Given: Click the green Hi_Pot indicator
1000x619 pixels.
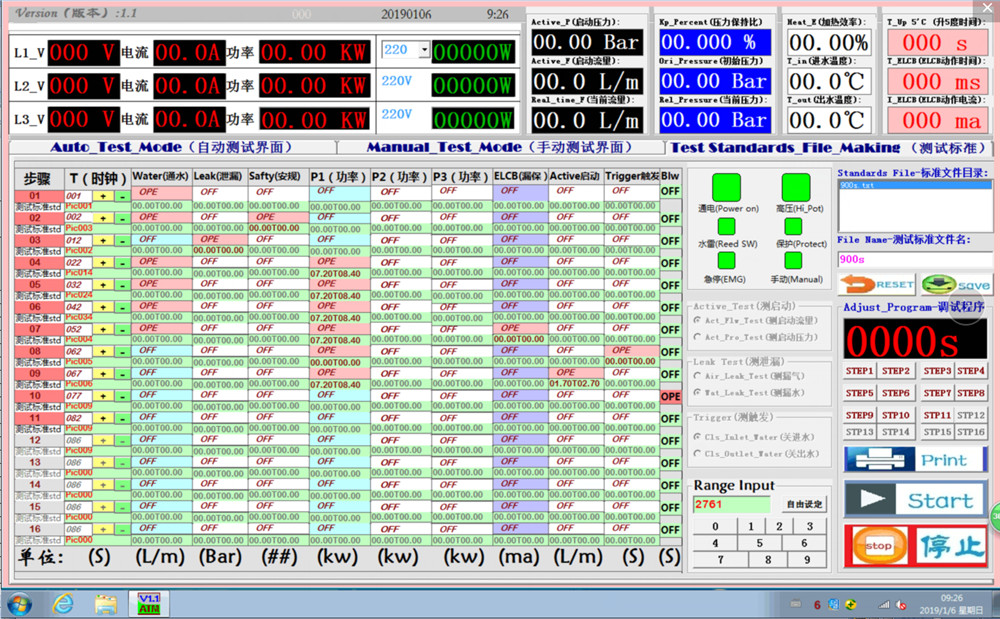Looking at the screenshot, I should coord(796,187).
